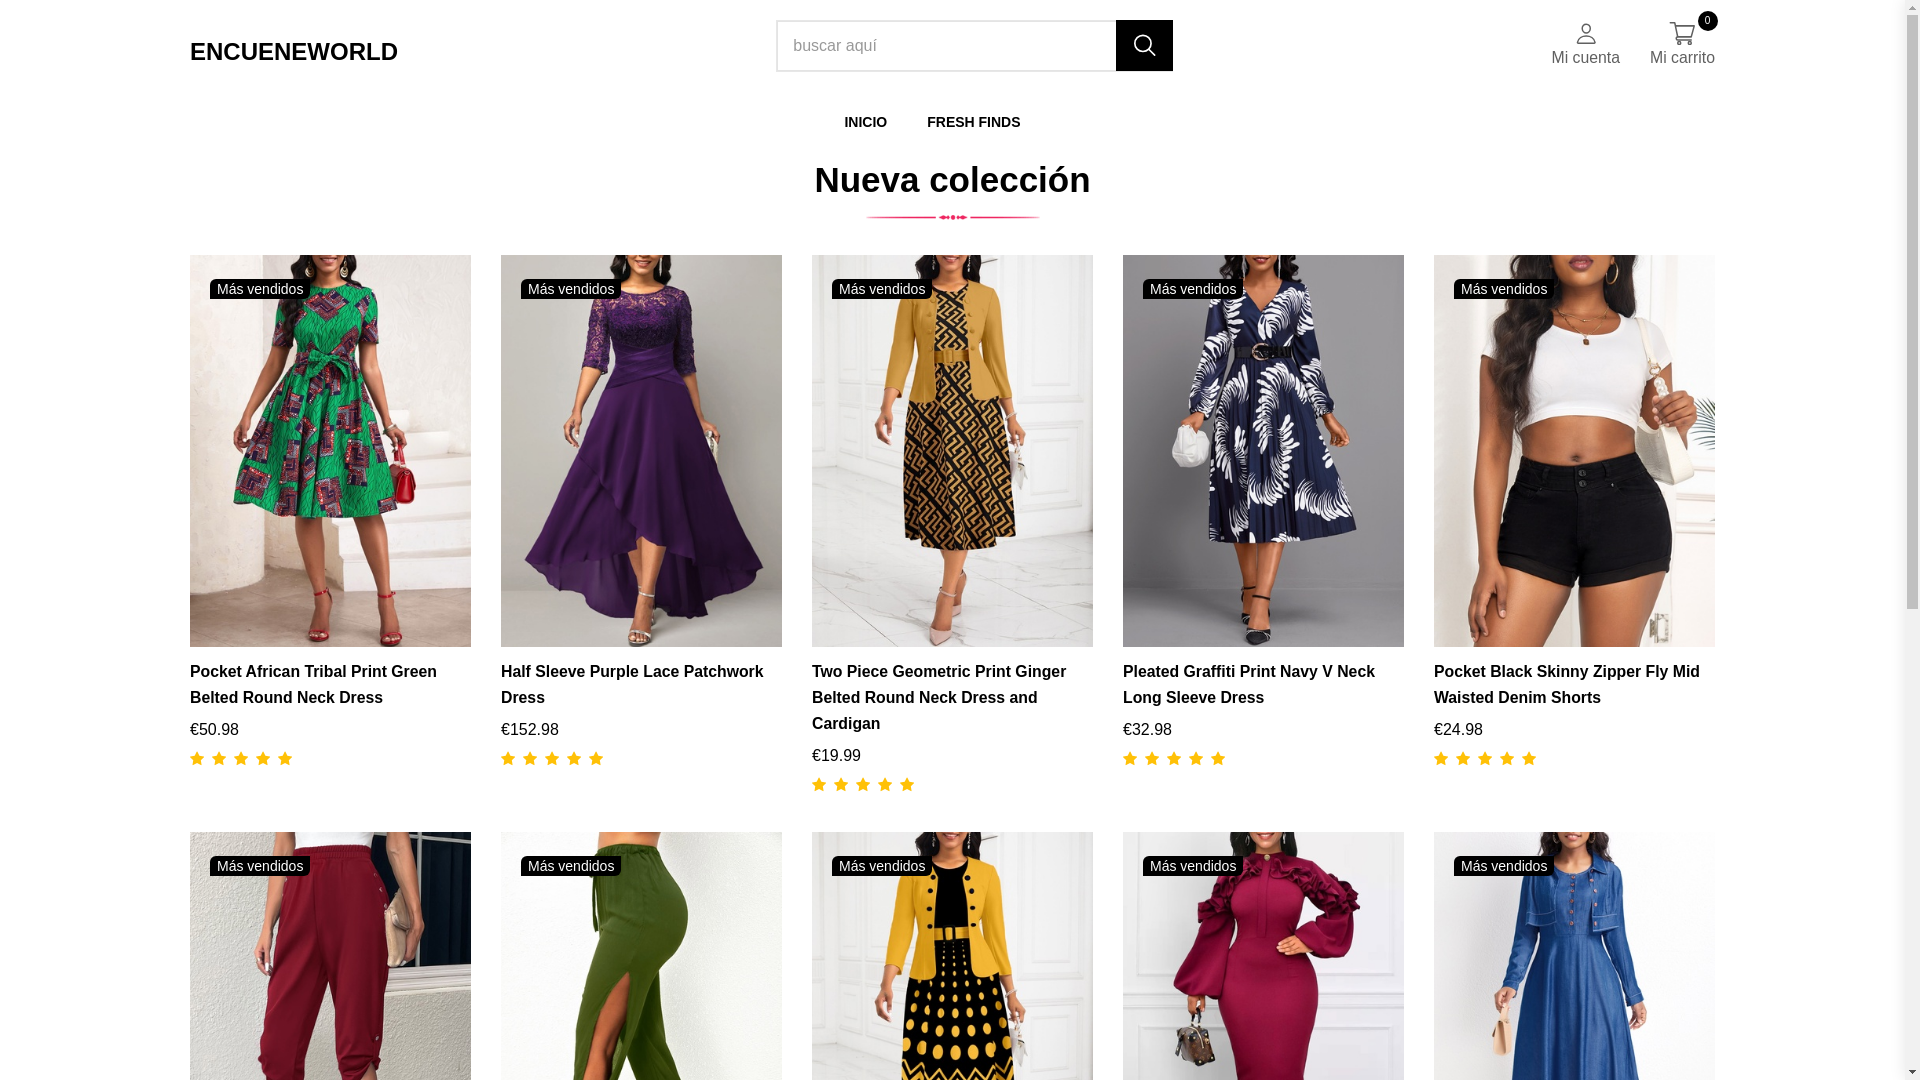Click star rating under green tribal dress
1920x1080 pixels.
[x=241, y=759]
